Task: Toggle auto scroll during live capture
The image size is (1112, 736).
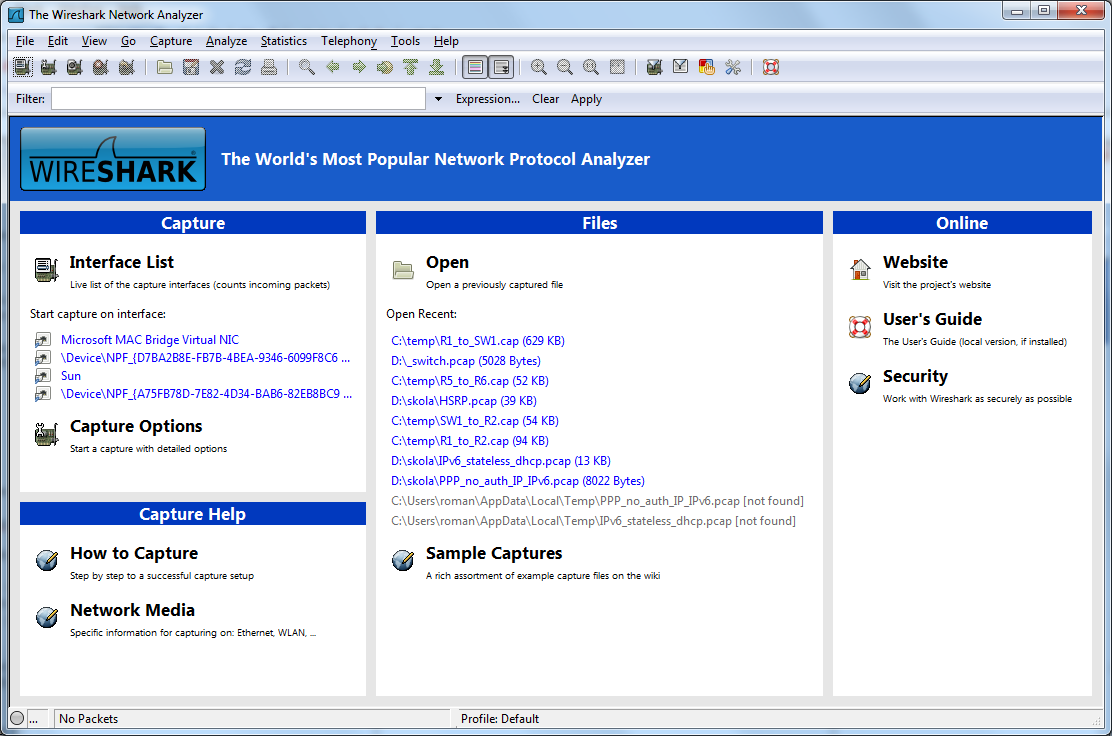Action: (501, 67)
